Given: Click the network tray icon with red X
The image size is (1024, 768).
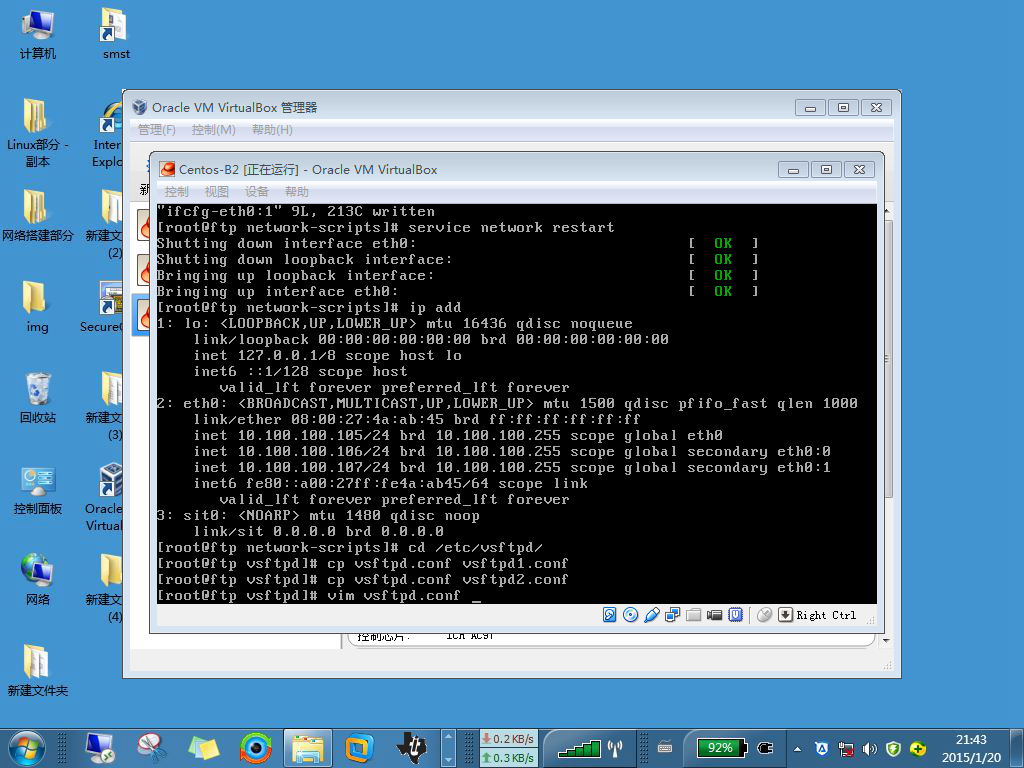Looking at the screenshot, I should pyautogui.click(x=846, y=749).
